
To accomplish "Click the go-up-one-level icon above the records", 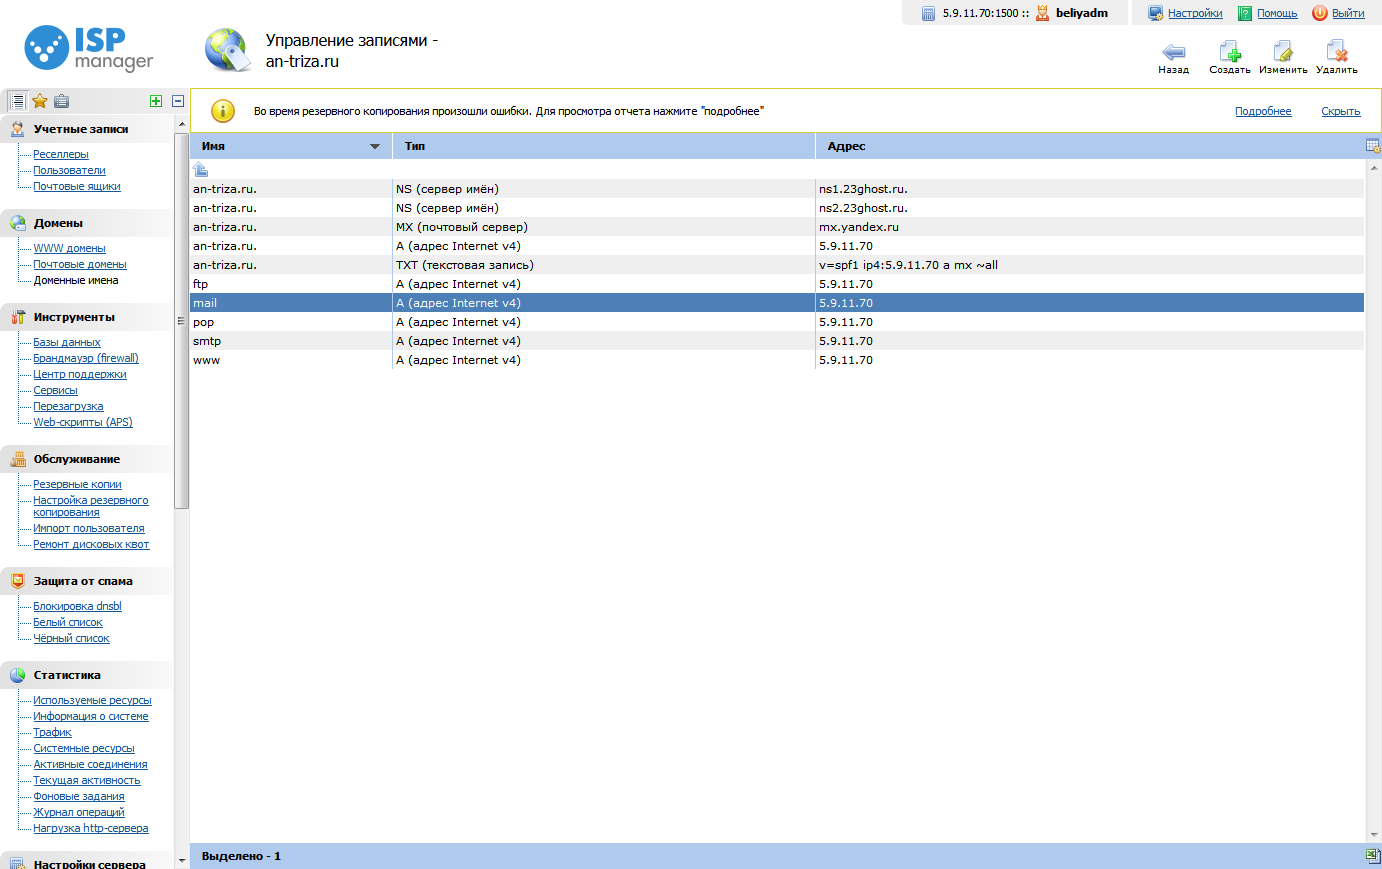I will pyautogui.click(x=201, y=169).
